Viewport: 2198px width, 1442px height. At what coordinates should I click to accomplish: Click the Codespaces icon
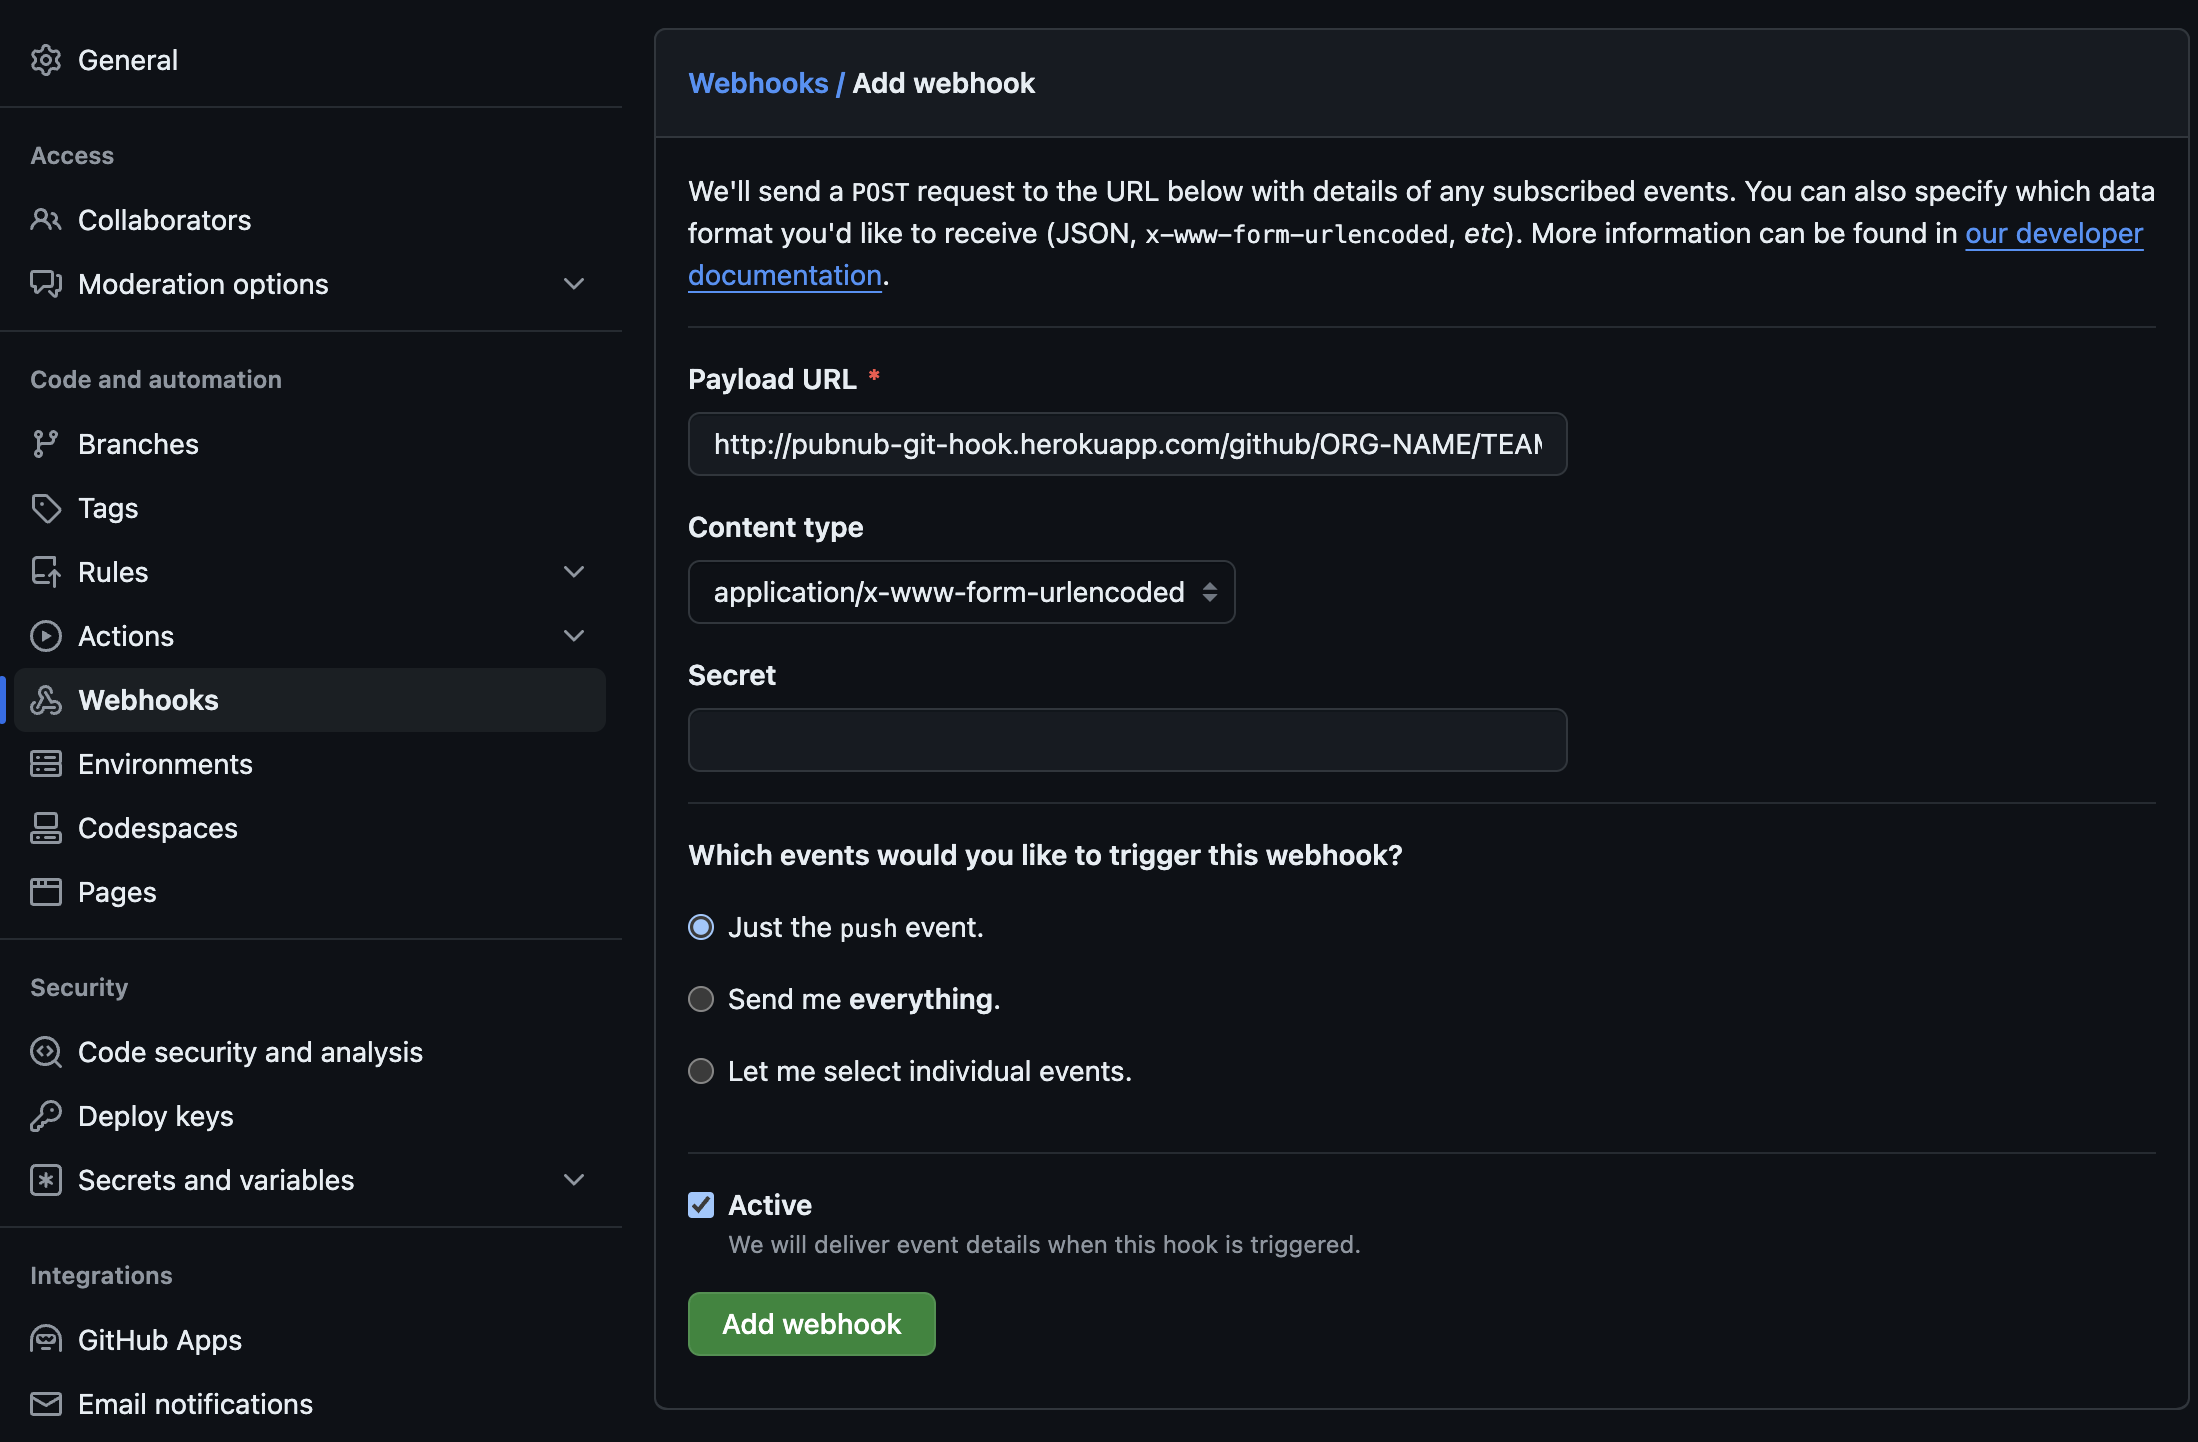coord(46,828)
